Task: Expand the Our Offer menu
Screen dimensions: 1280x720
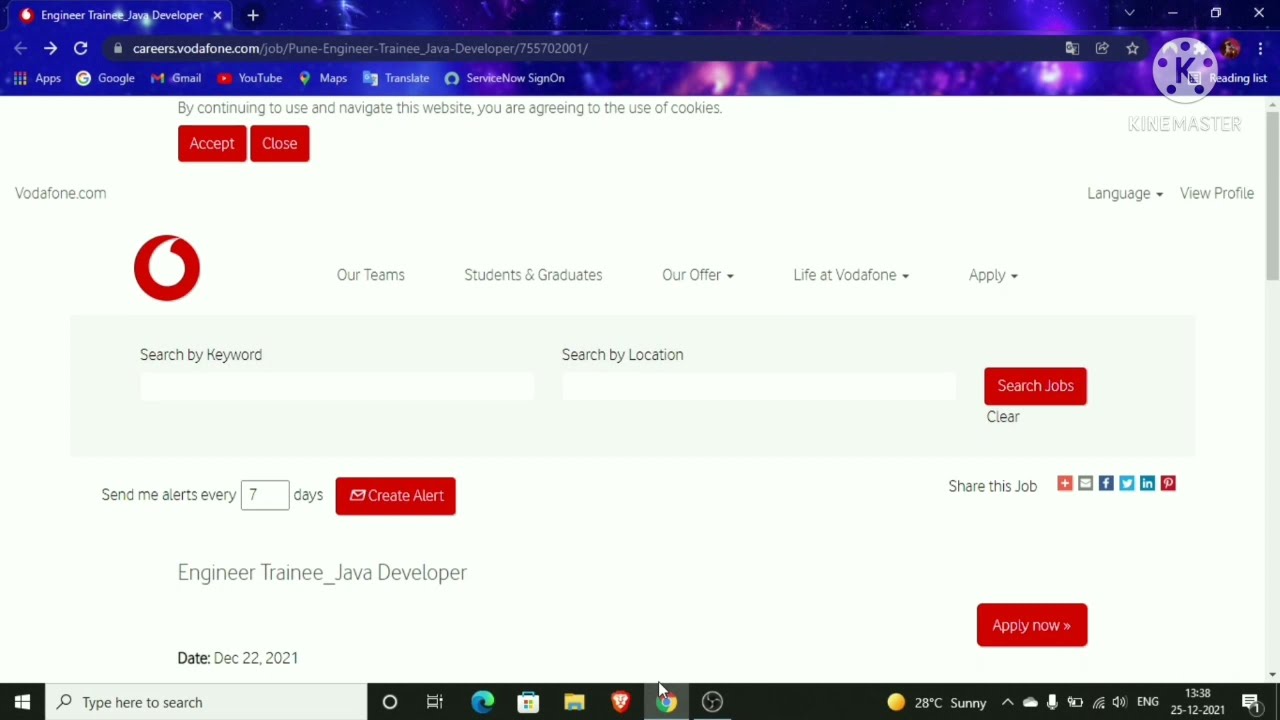Action: pos(698,275)
